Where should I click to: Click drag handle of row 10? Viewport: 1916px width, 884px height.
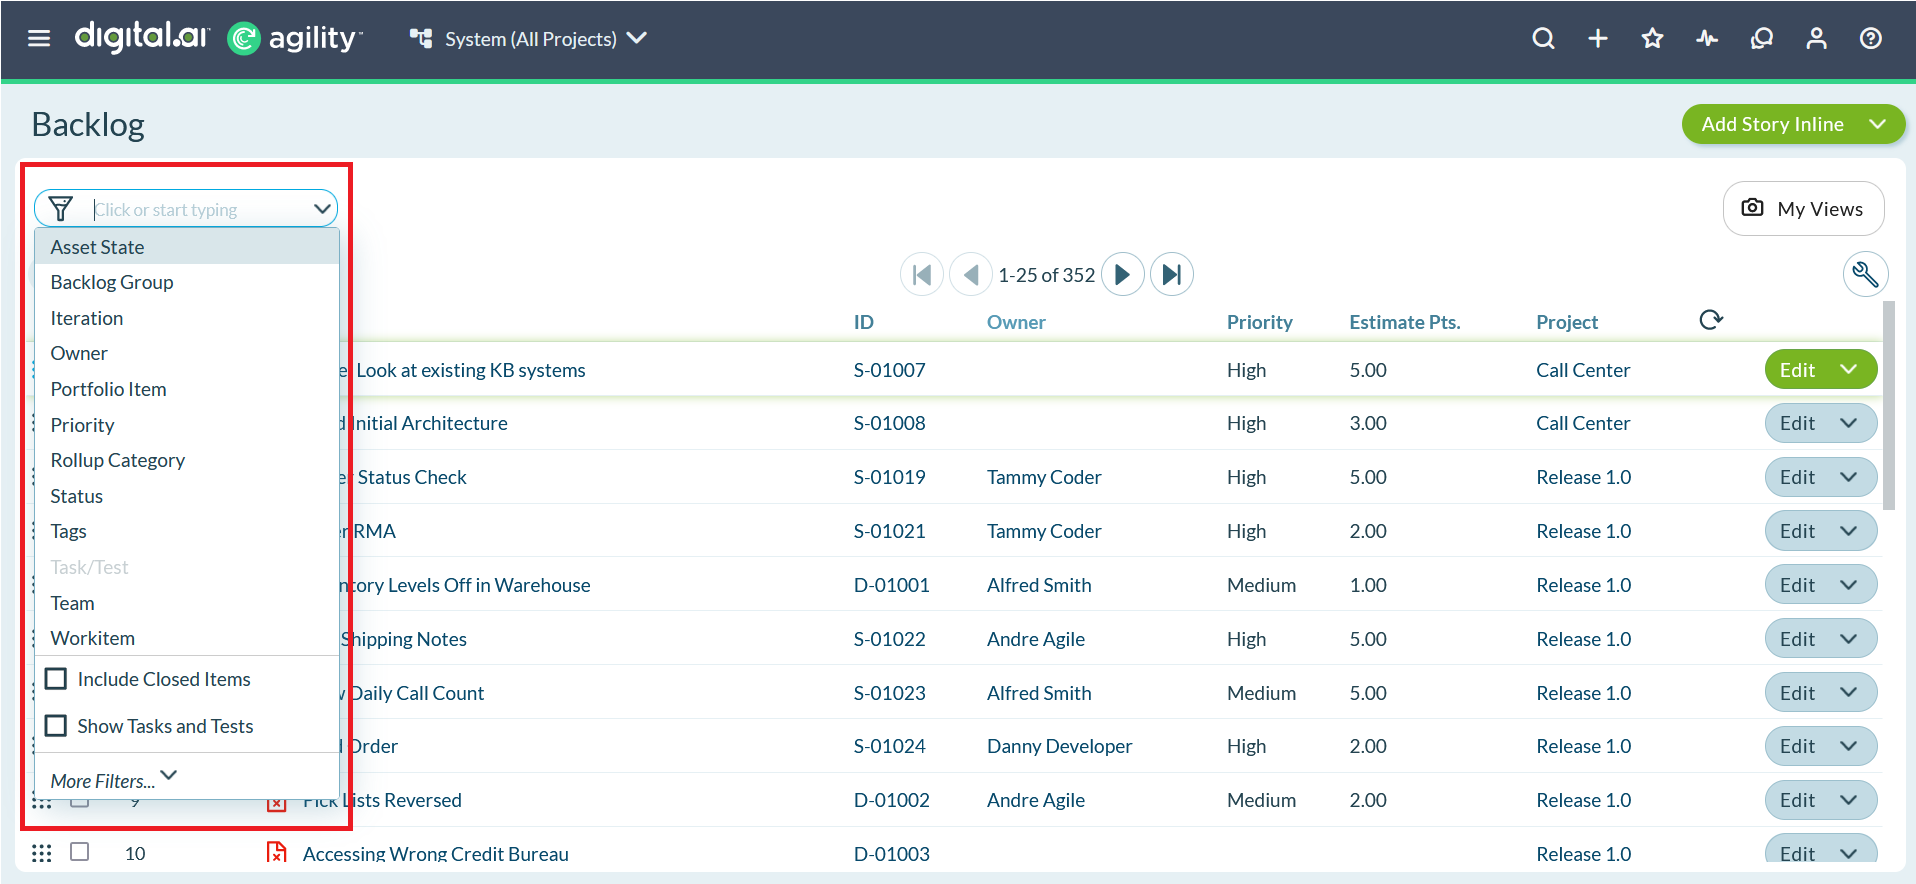(41, 853)
